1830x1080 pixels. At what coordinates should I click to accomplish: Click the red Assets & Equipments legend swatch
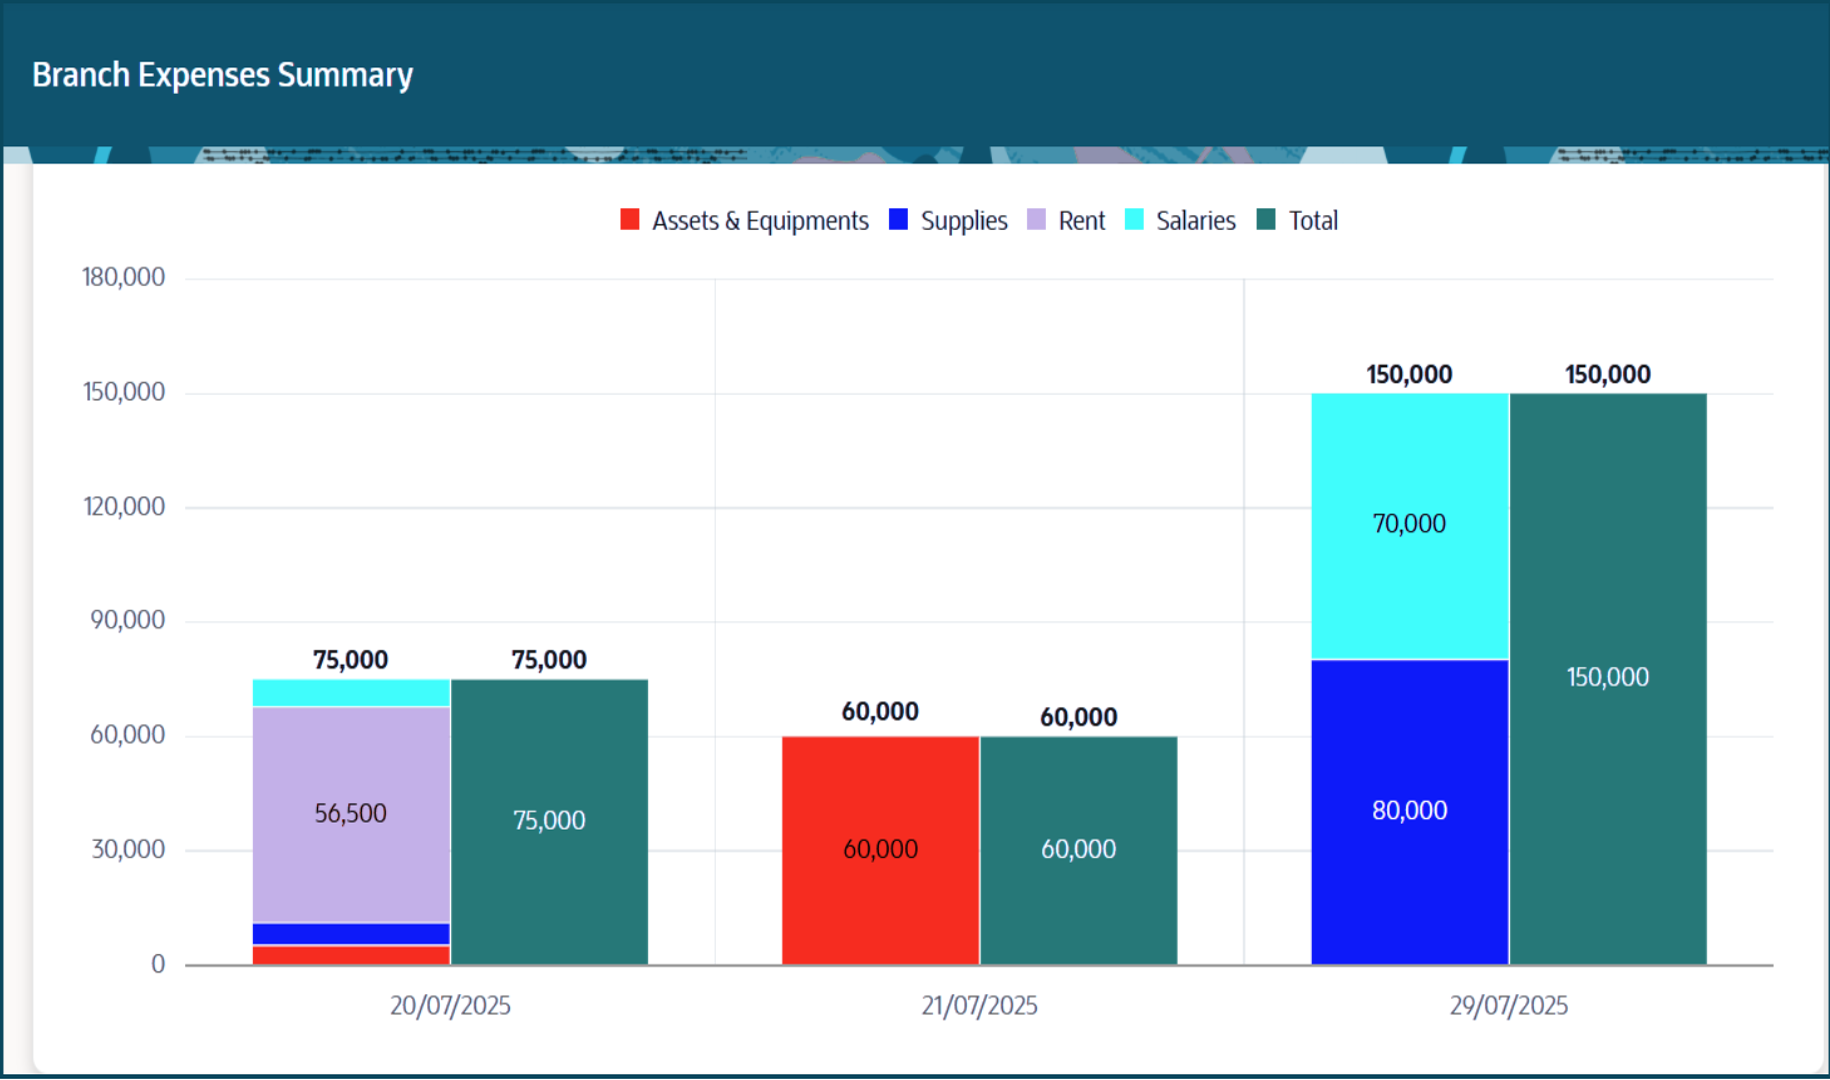(x=631, y=219)
